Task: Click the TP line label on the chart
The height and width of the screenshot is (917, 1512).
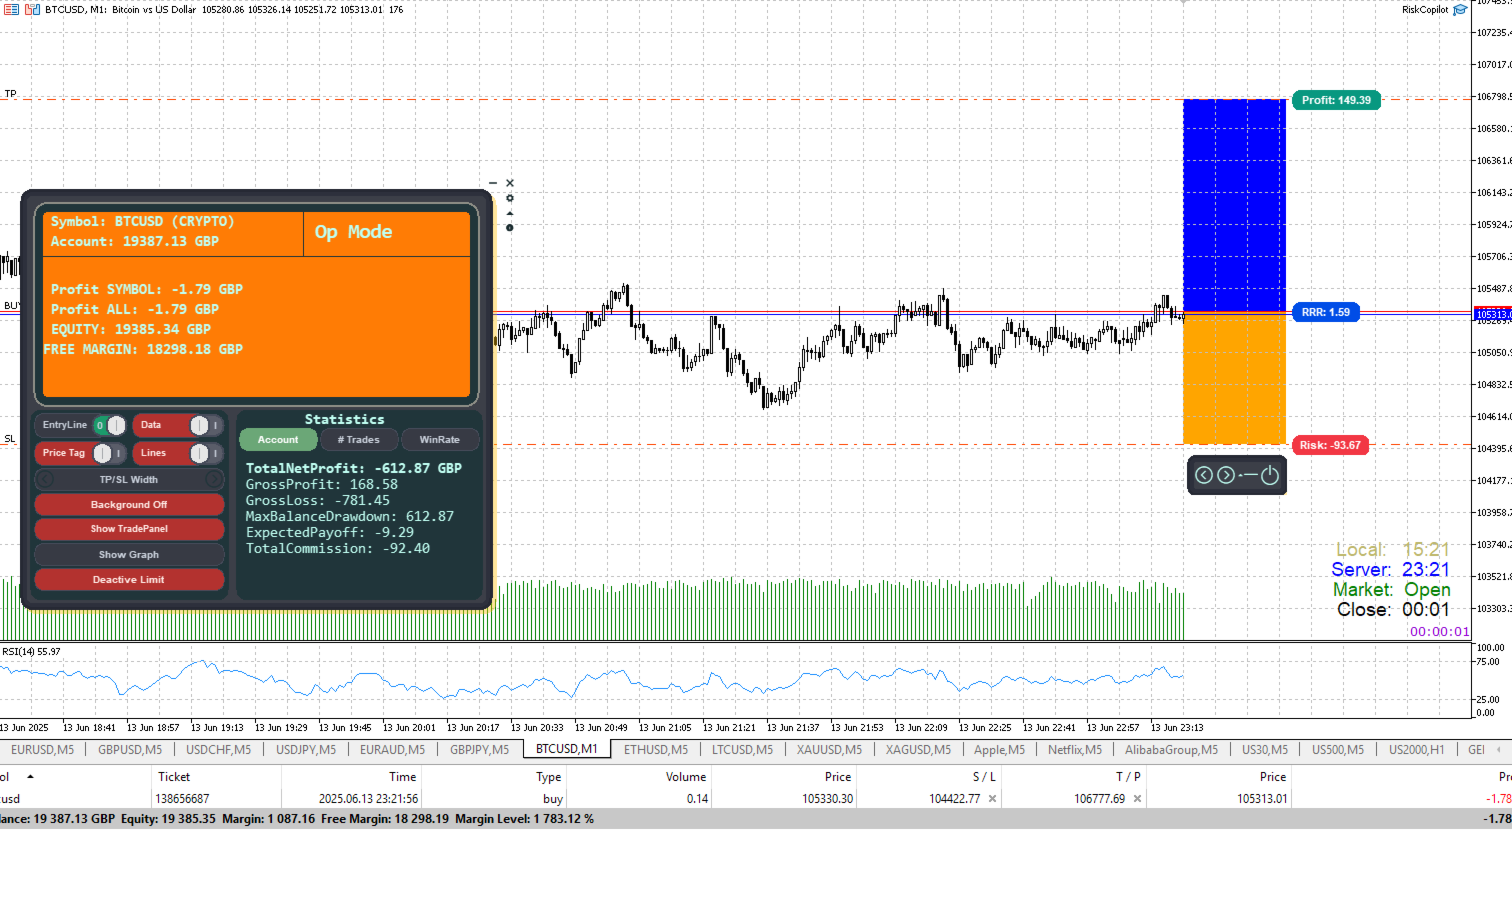Action: [x=10, y=94]
